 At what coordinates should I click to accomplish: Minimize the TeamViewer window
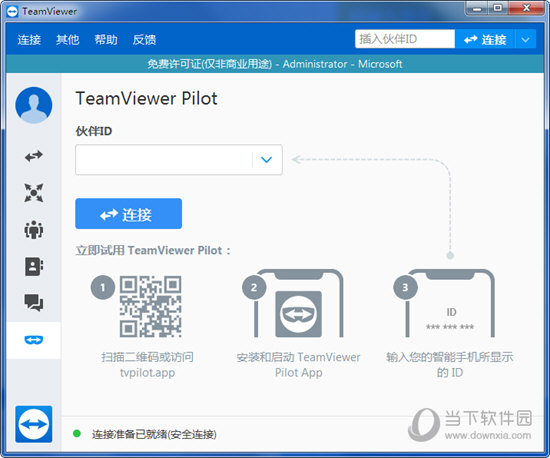coord(477,8)
